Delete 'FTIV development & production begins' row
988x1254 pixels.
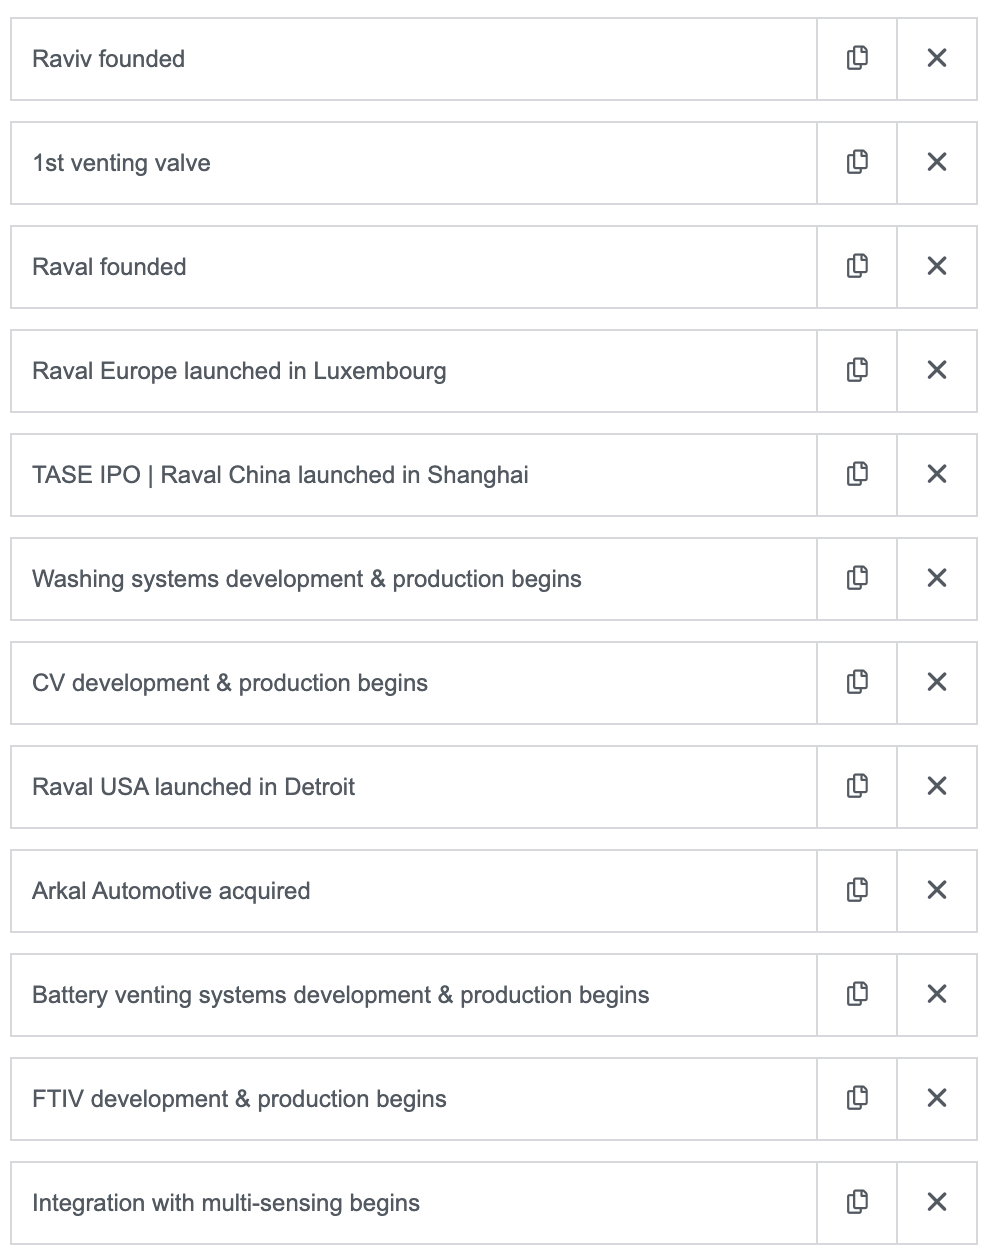point(937,1098)
